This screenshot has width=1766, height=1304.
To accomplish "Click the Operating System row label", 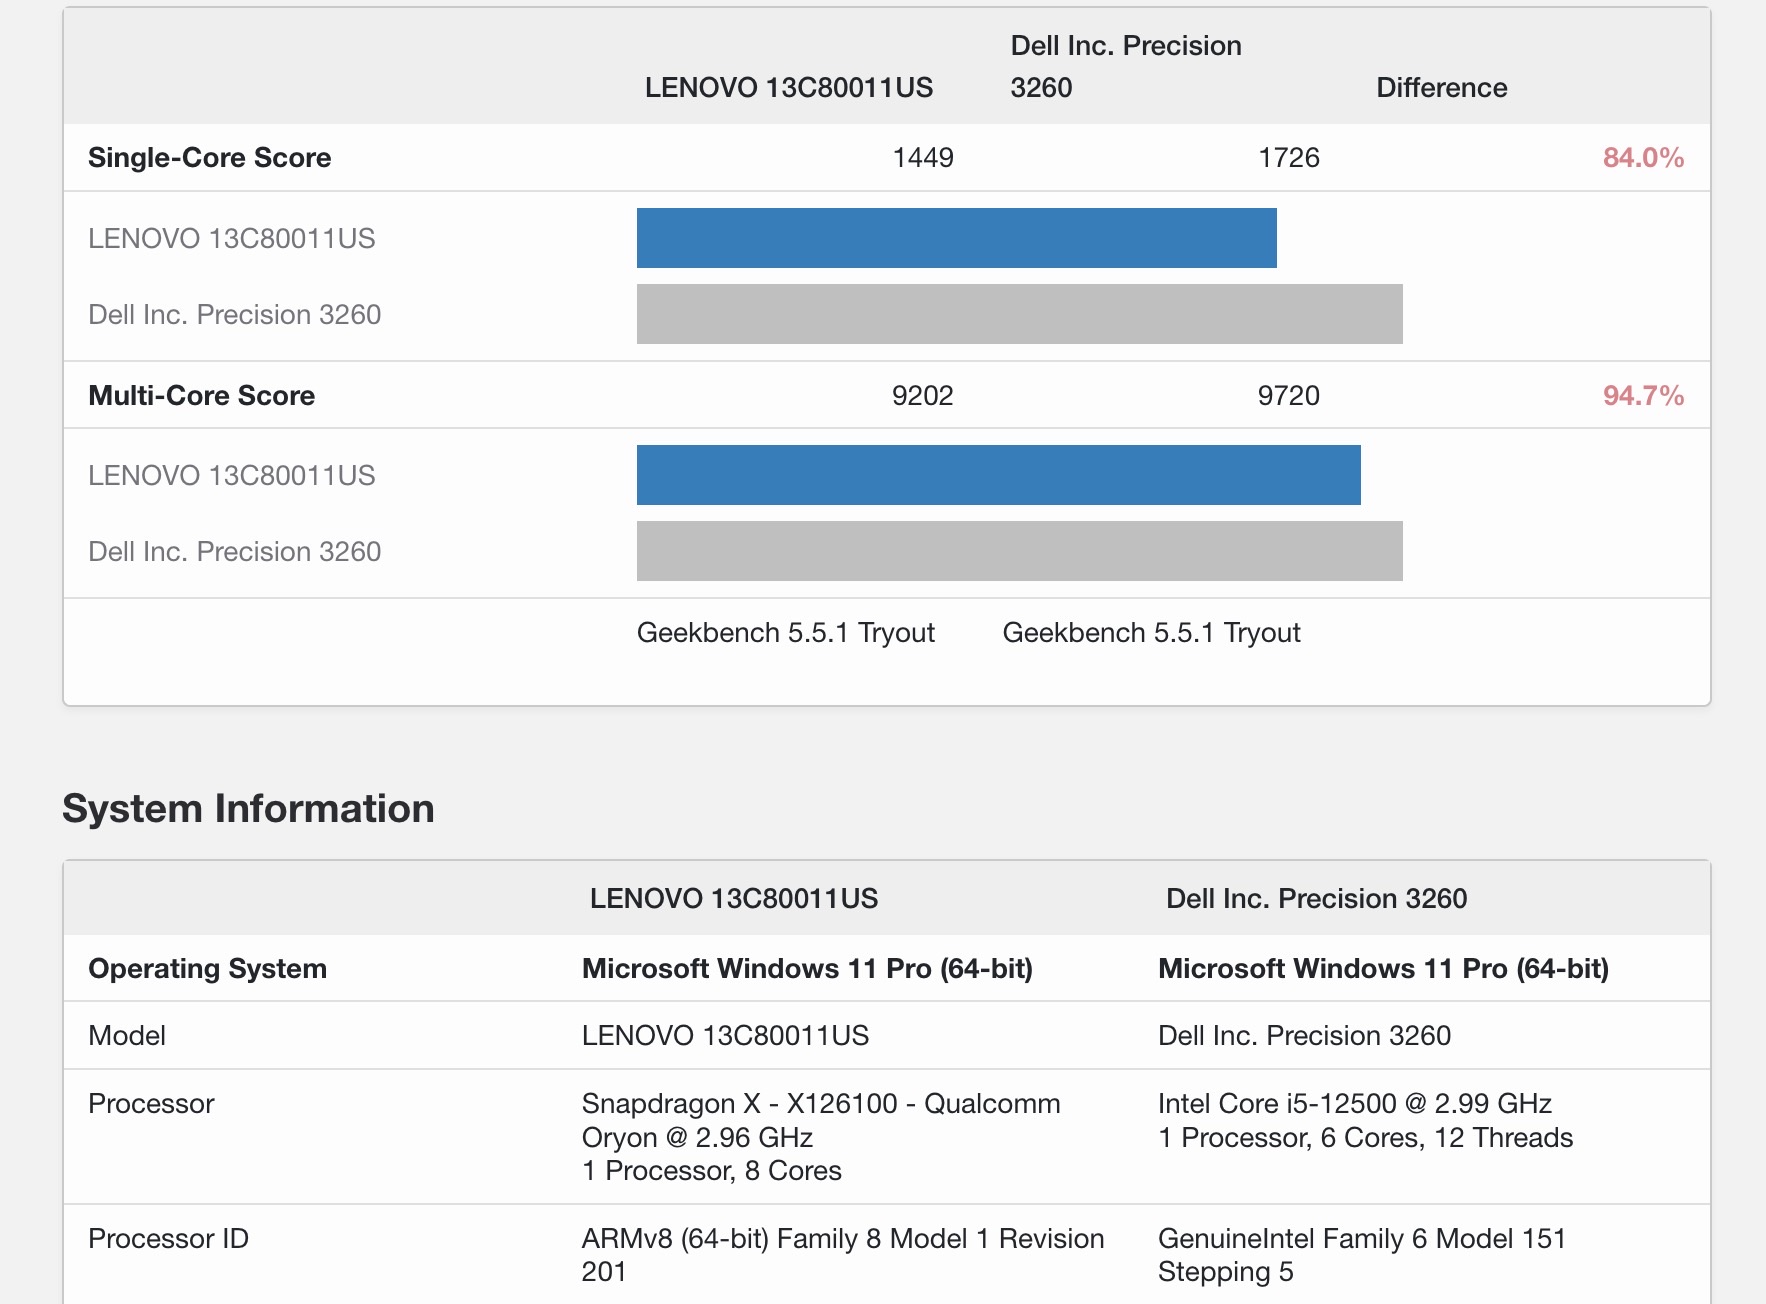I will tap(207, 969).
